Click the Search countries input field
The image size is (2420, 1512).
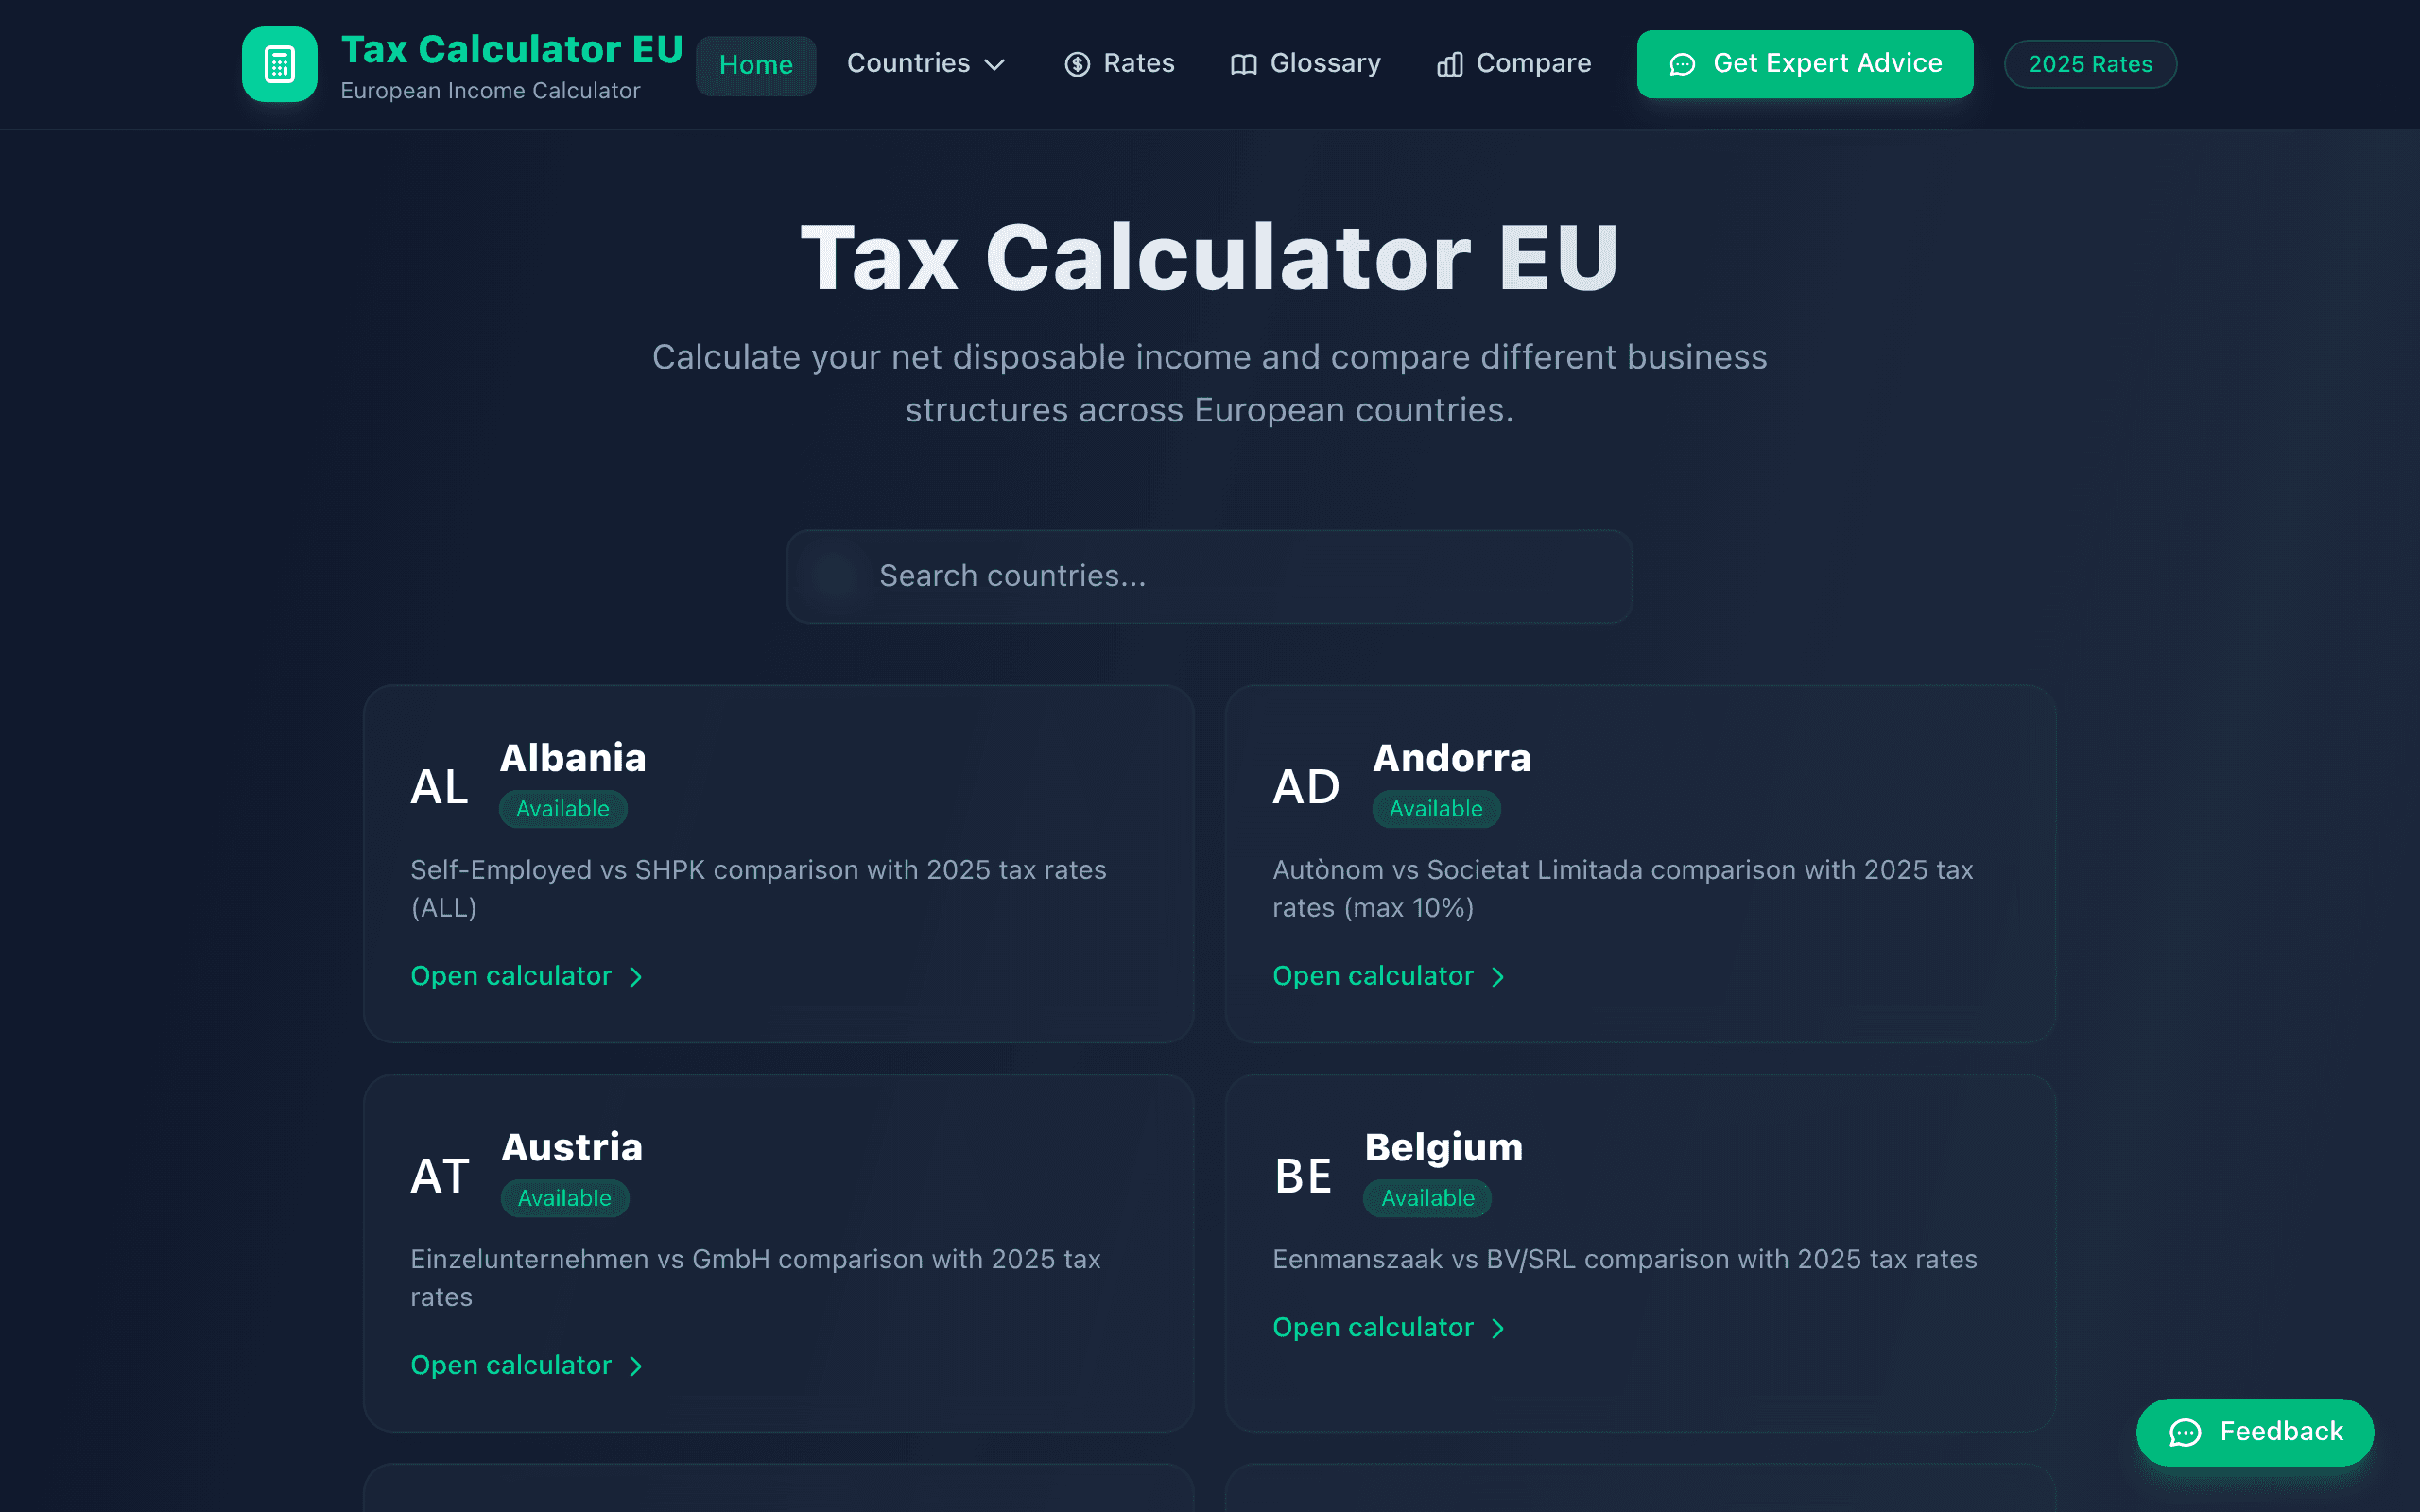click(1208, 576)
